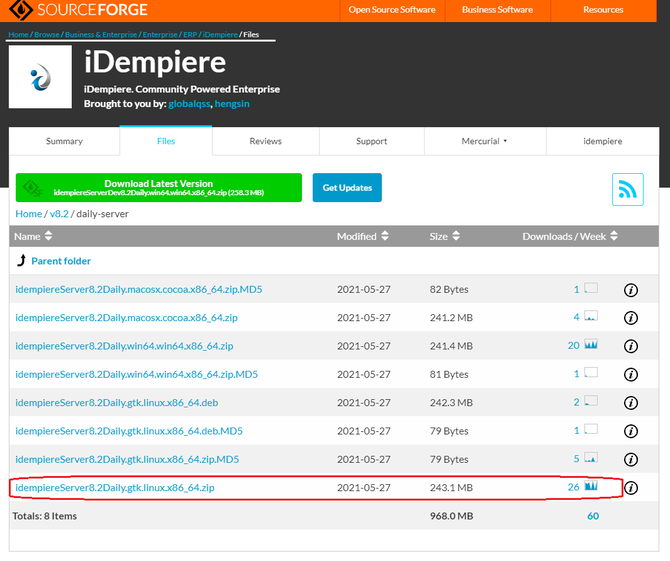Open globalqss profile link

189,104
